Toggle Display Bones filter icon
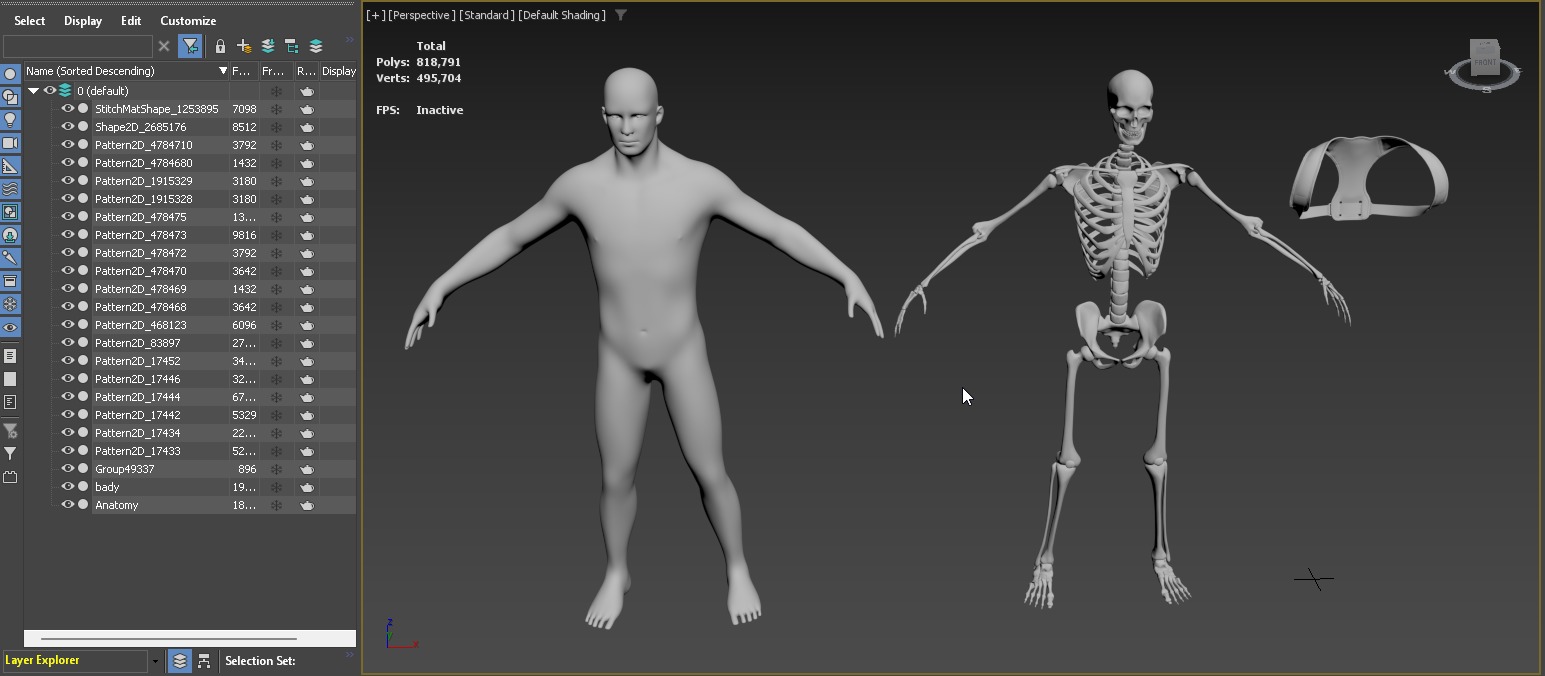The width and height of the screenshot is (1545, 676). (x=10, y=258)
